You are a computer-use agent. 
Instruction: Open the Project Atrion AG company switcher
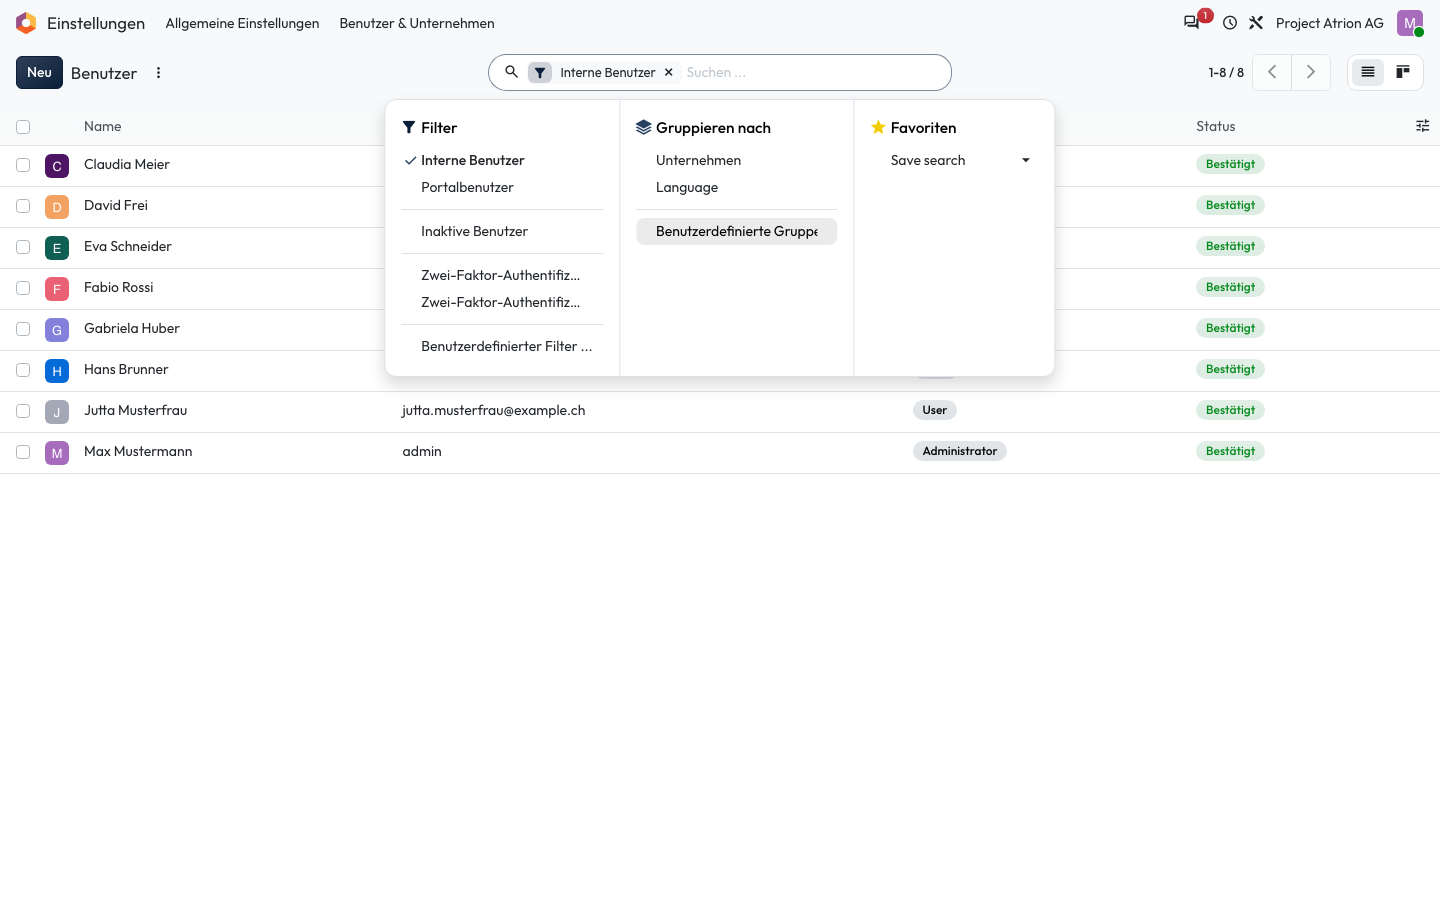tap(1330, 23)
